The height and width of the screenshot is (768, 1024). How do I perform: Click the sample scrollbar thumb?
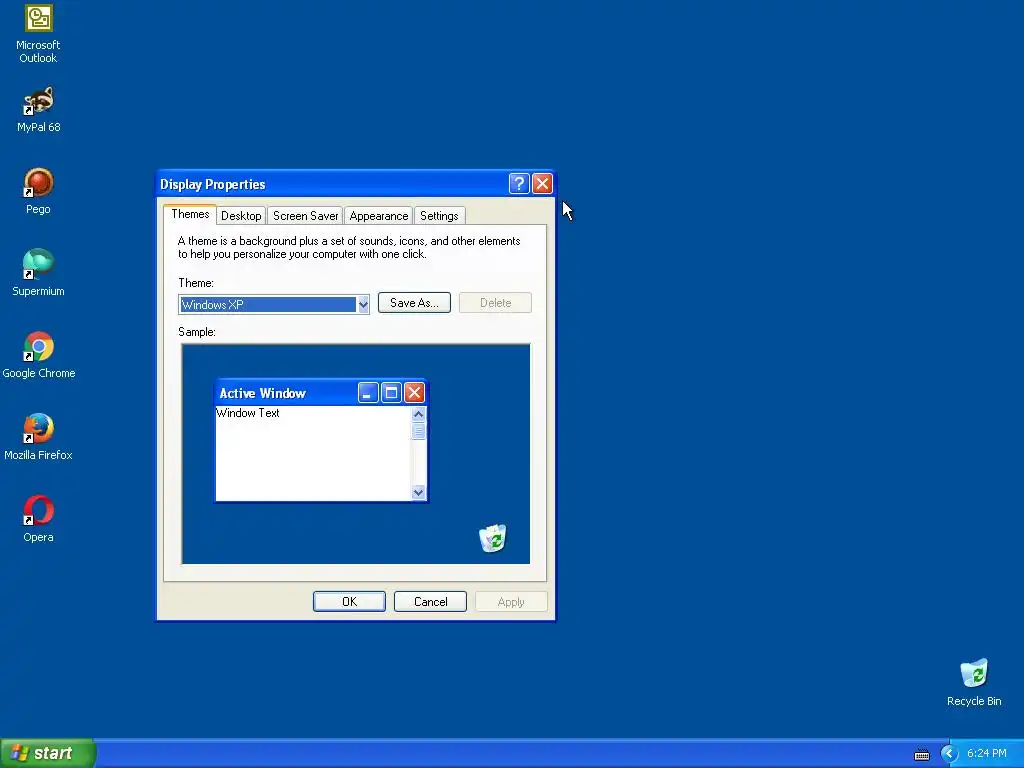click(419, 431)
